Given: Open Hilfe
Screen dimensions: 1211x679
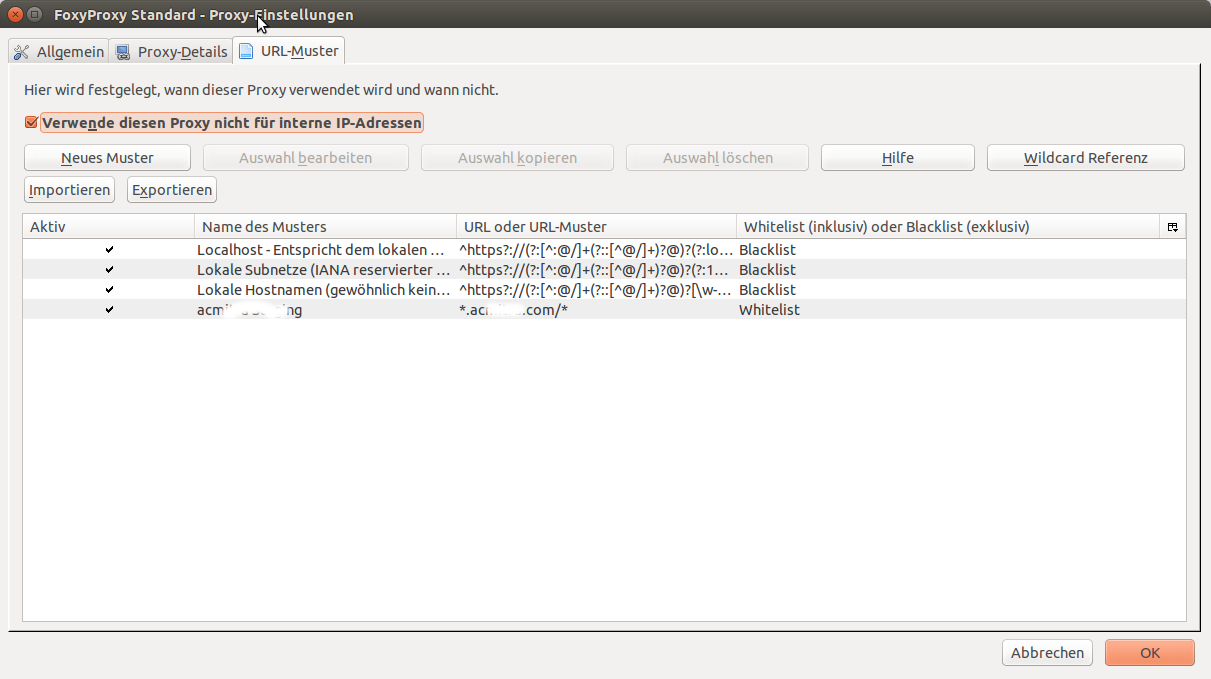Looking at the screenshot, I should point(898,158).
